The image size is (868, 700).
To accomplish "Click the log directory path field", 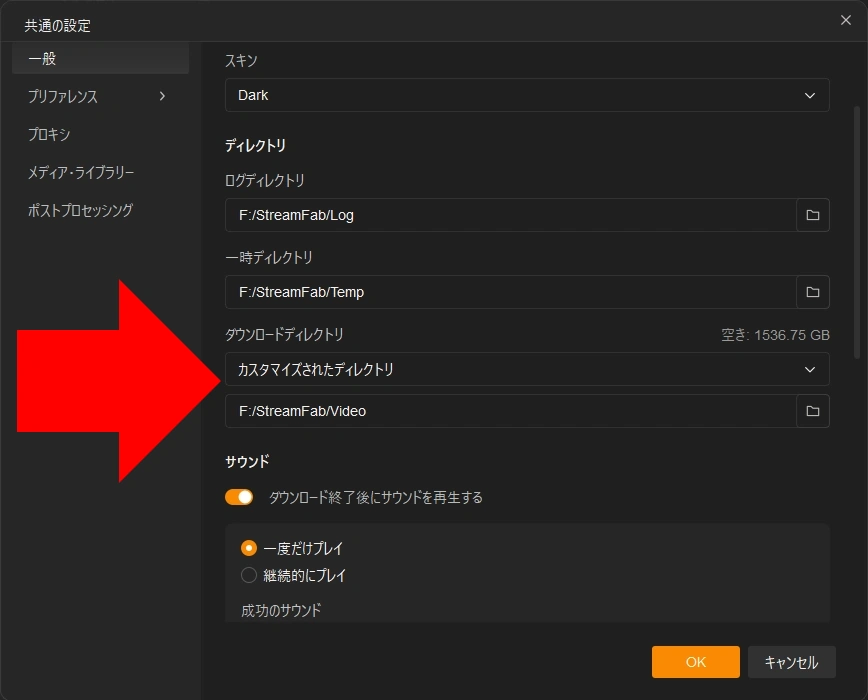I will [x=500, y=215].
